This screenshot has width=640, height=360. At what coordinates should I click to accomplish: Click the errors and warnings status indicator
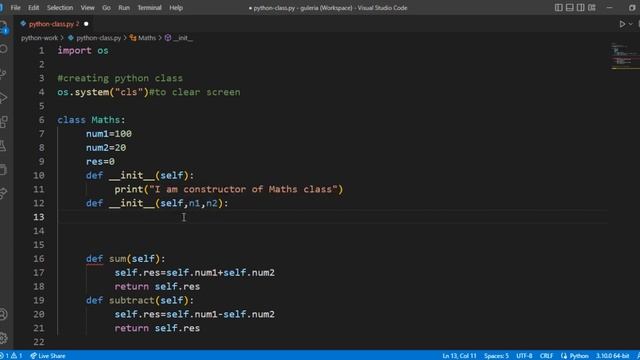(x=11, y=356)
